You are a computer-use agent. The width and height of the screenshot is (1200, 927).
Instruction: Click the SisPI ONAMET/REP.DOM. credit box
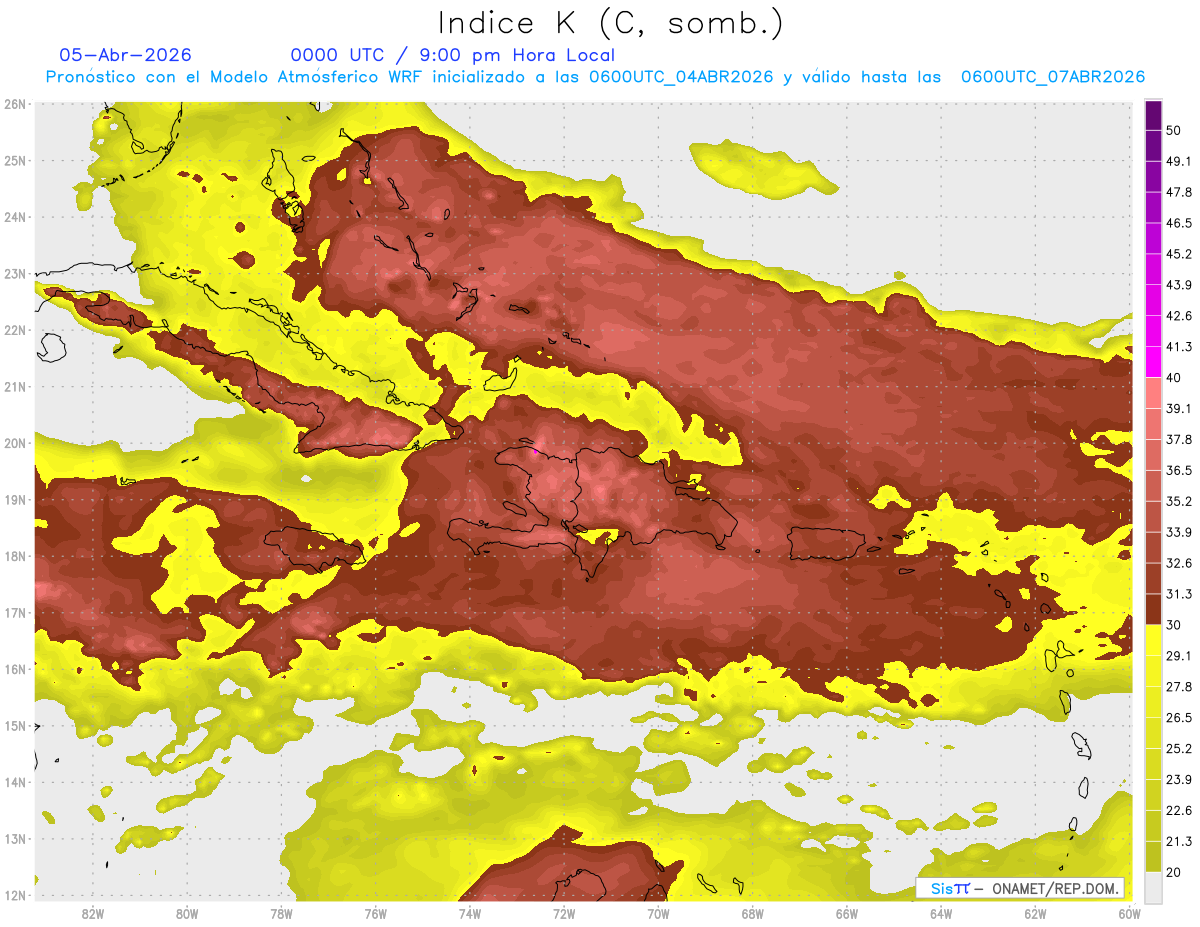point(1021,888)
